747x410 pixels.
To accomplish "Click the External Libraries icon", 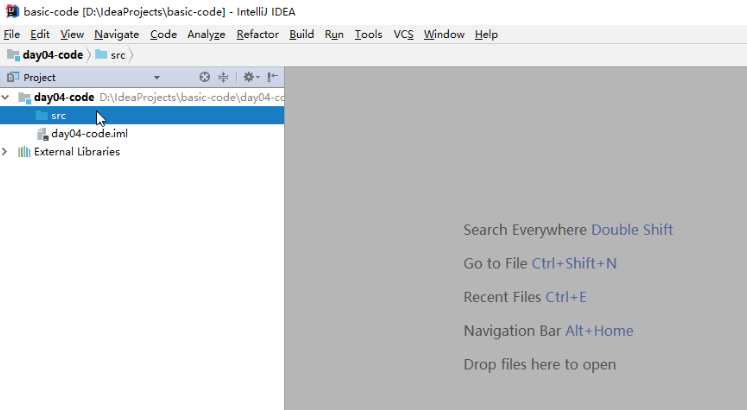I will point(24,151).
